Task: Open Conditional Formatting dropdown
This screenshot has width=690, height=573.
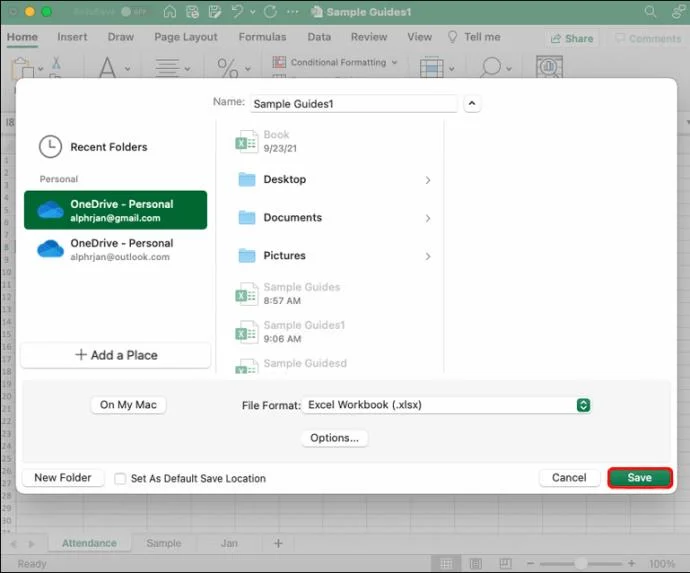Action: click(335, 62)
